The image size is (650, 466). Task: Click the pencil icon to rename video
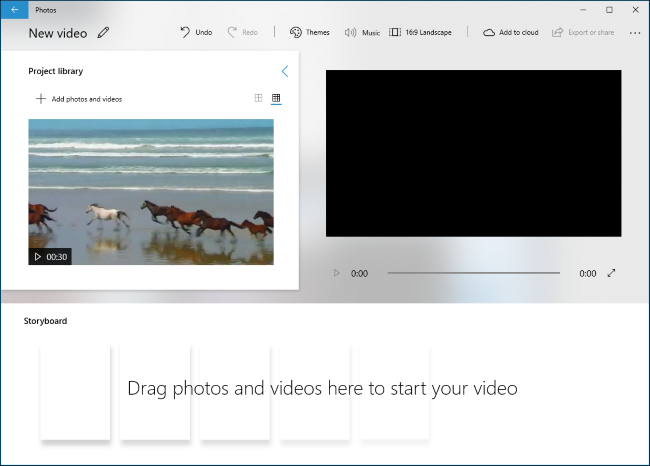point(104,33)
